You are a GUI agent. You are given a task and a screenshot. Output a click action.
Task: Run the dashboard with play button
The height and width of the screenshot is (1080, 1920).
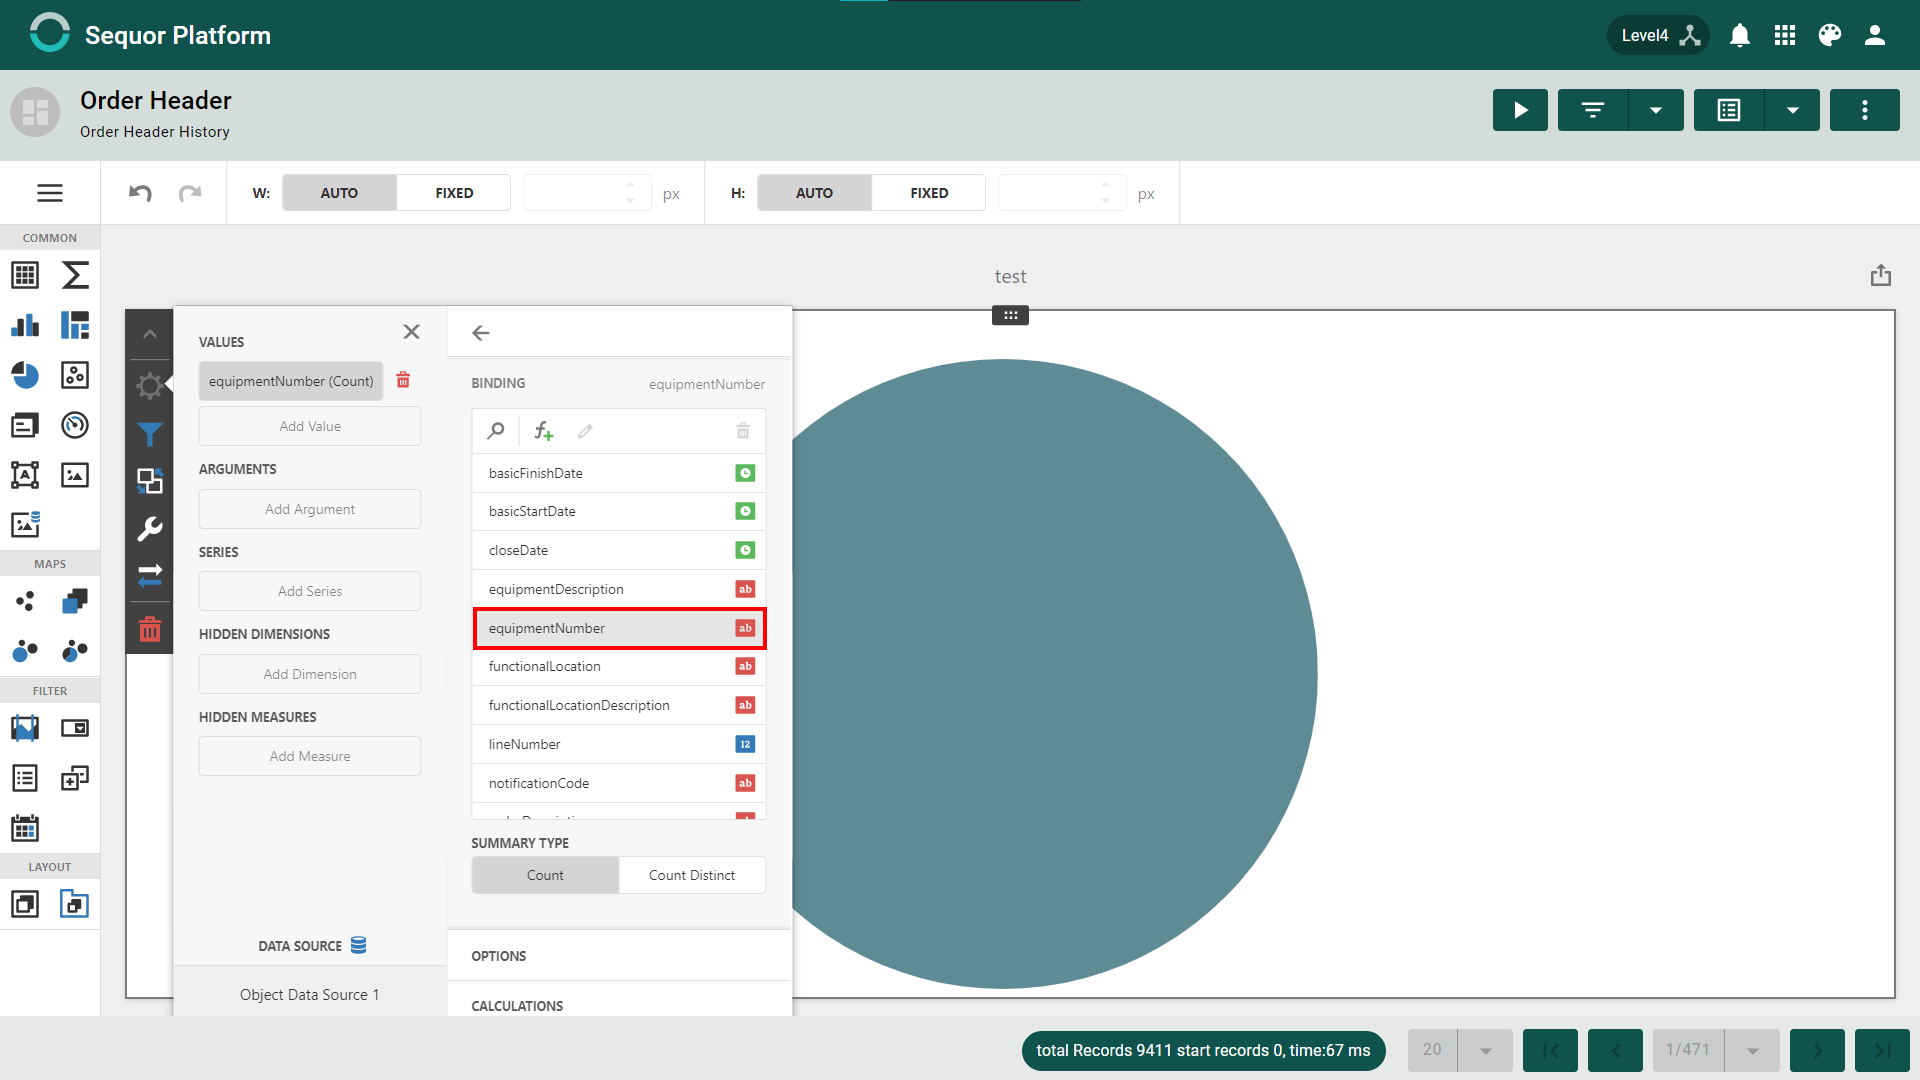(1520, 110)
